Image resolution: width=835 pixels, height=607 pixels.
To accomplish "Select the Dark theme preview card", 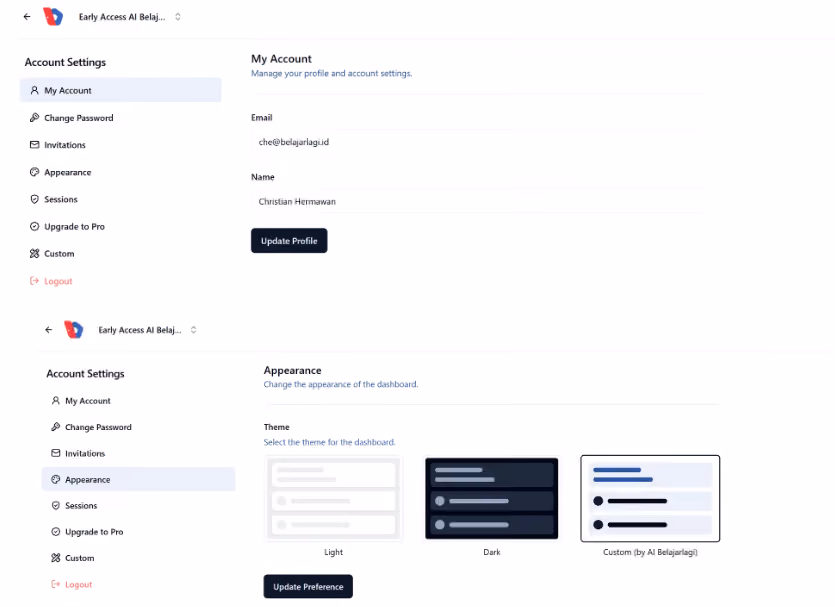I will click(492, 498).
